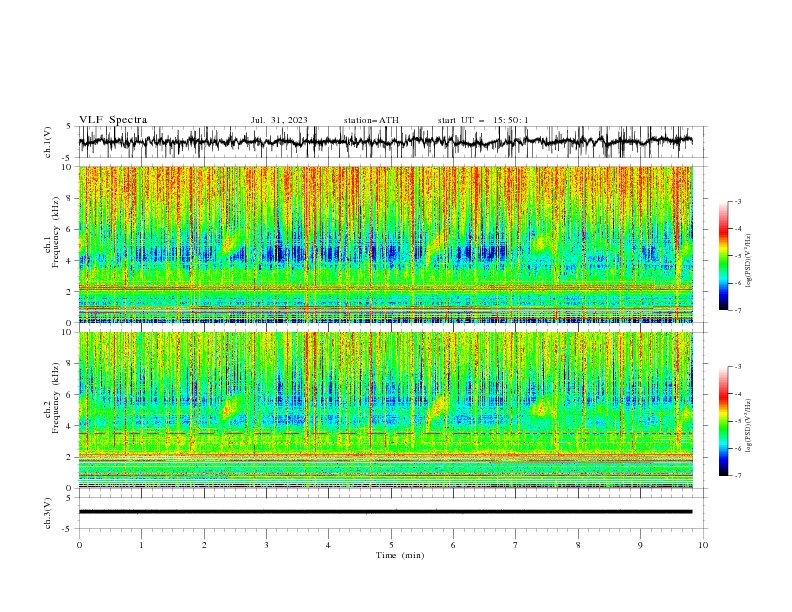Image resolution: width=792 pixels, height=612 pixels.
Task: Click the "-3" label on ch.1 colorbar
Action: (x=737, y=201)
